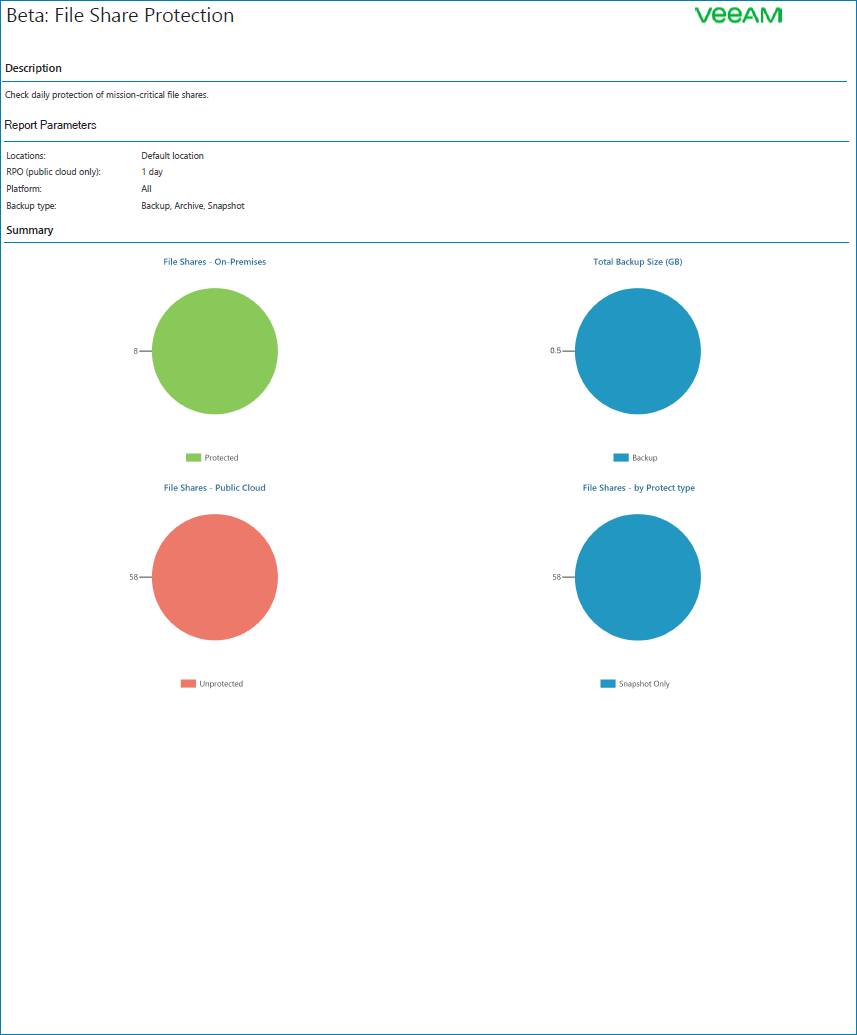Click the green Protected legend swatch

[x=193, y=457]
